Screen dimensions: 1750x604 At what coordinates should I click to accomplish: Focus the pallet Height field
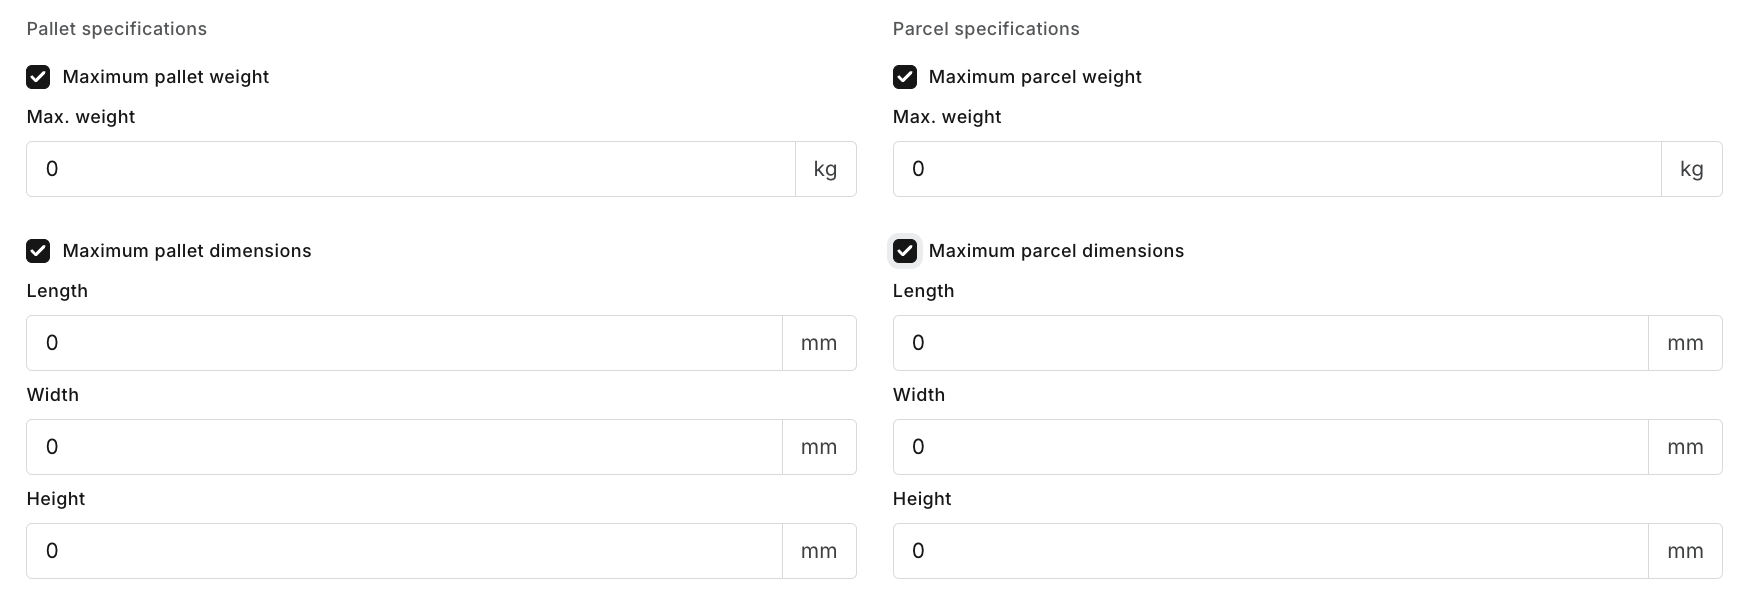click(404, 551)
